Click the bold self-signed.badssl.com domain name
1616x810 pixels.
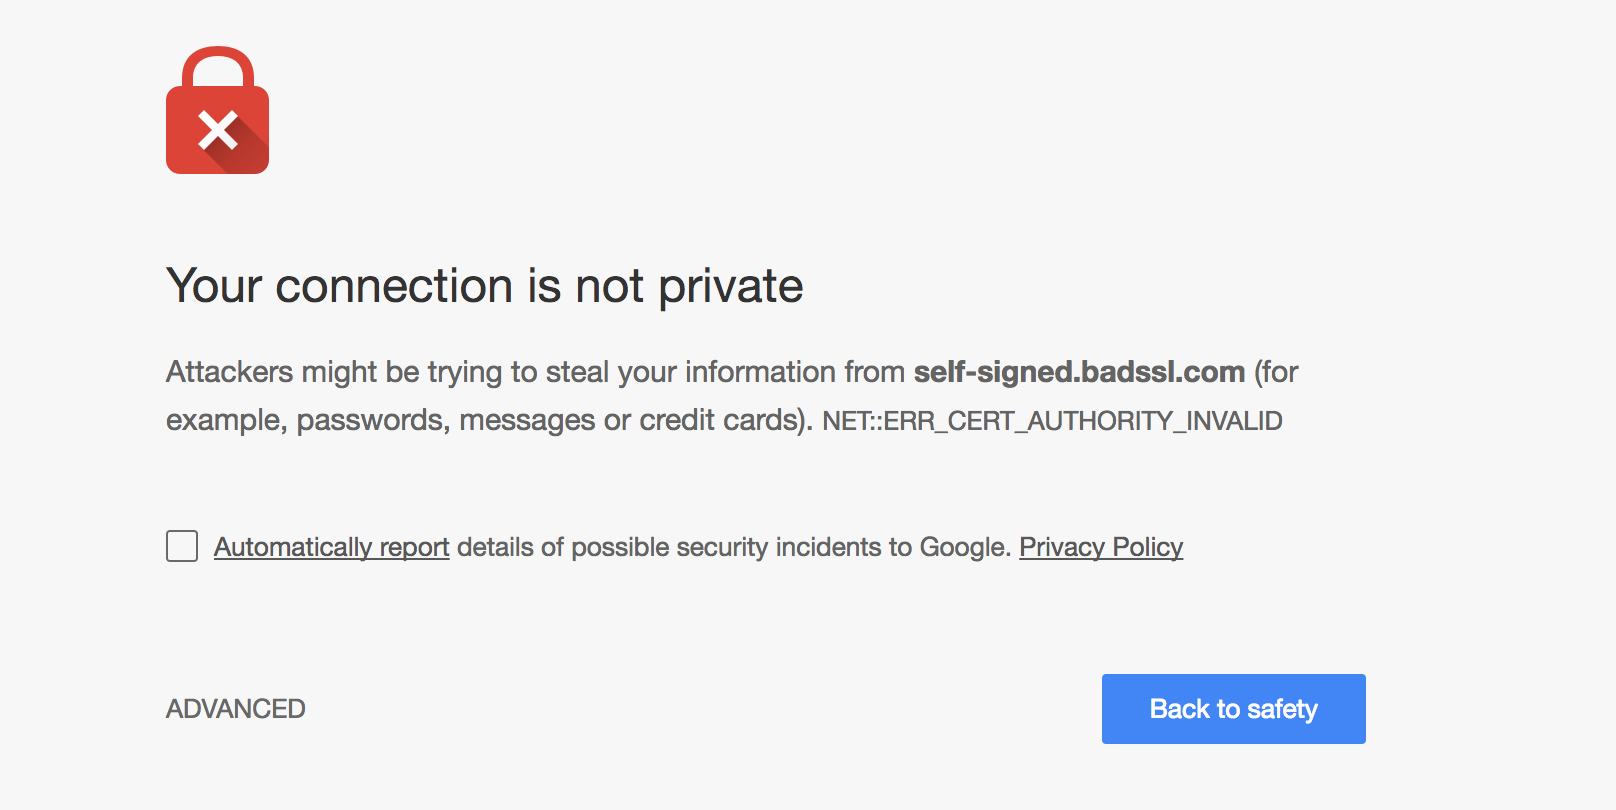(1079, 372)
